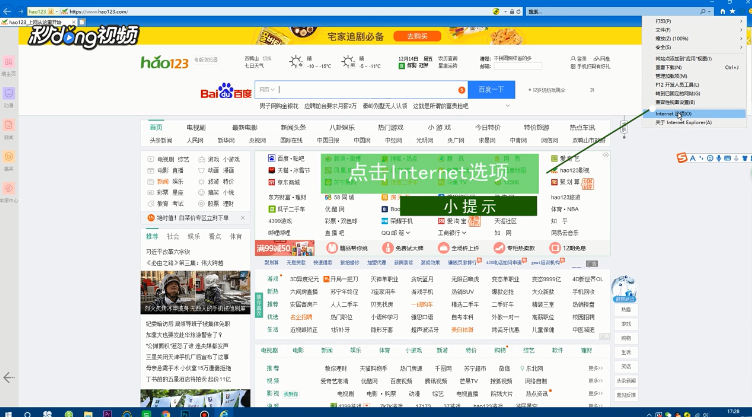Click the IE forward arrow button
The image size is (752, 417).
[x=20, y=11]
